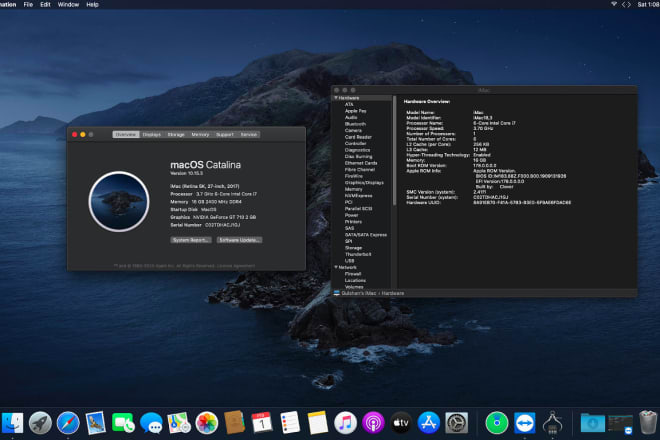The width and height of the screenshot is (660, 440).
Task: Select Card Reader in the sidebar
Action: click(358, 137)
